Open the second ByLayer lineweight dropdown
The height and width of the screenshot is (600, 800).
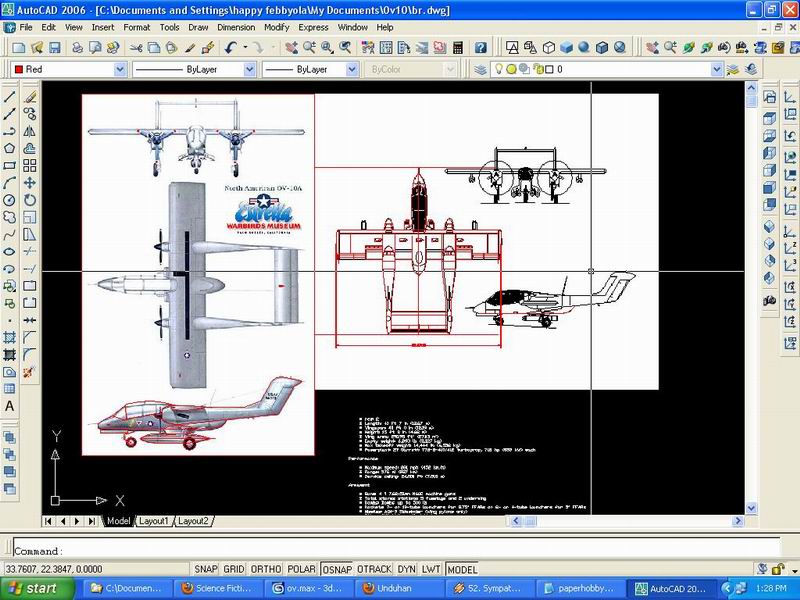click(x=352, y=69)
